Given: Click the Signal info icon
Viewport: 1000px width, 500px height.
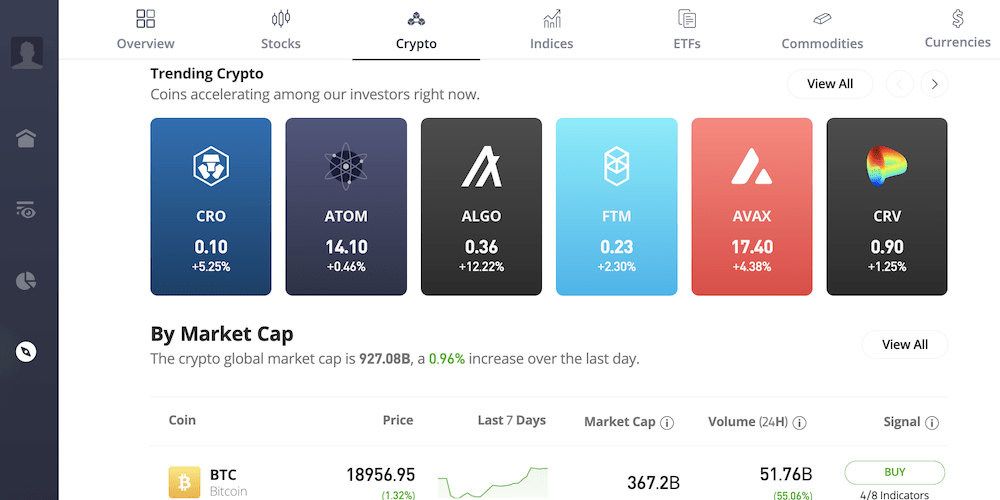Looking at the screenshot, I should click(x=932, y=422).
